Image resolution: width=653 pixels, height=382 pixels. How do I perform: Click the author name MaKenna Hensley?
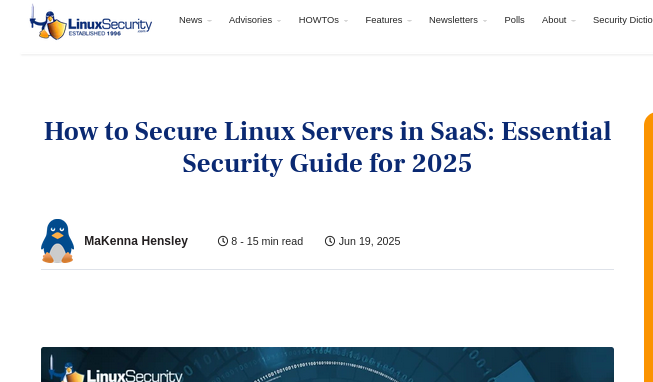pyautogui.click(x=136, y=241)
